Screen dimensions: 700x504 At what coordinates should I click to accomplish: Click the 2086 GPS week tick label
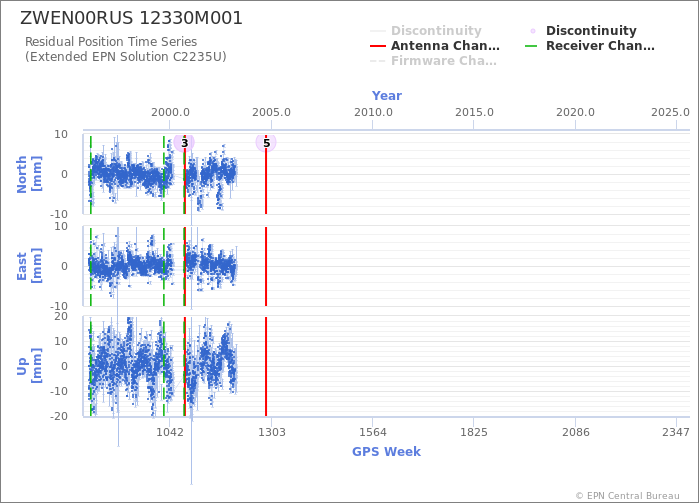[575, 432]
